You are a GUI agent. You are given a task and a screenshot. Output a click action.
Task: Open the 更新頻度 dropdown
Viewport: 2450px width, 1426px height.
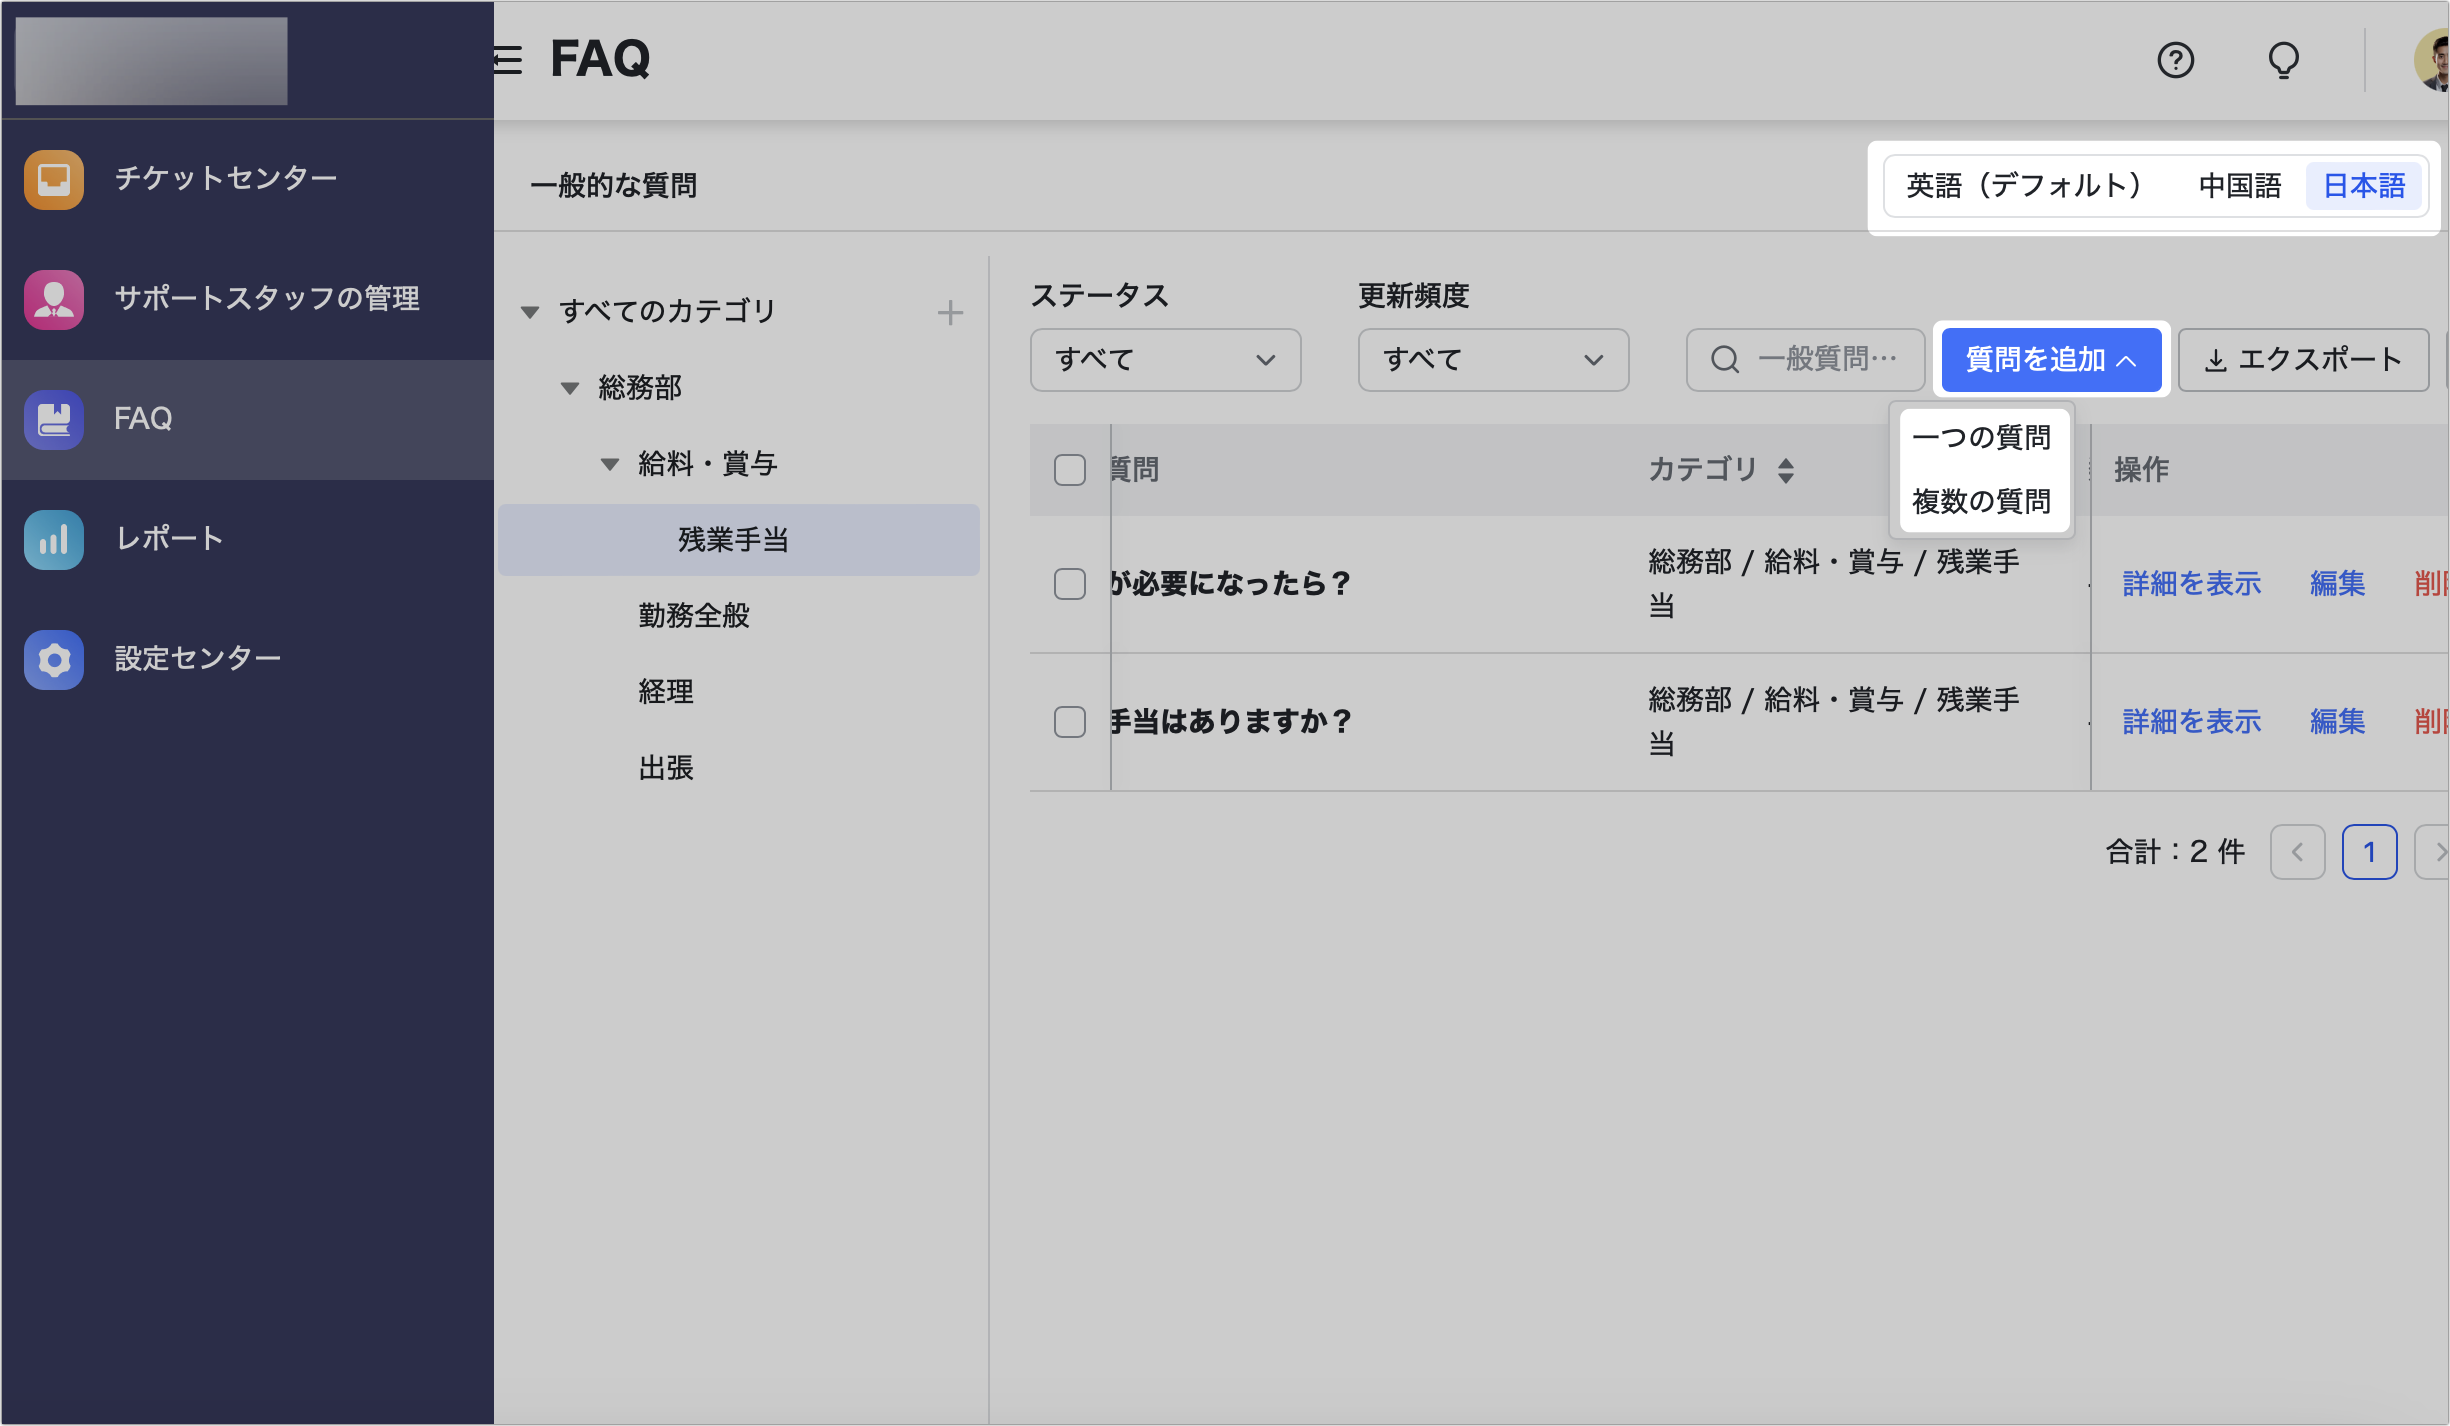point(1493,359)
